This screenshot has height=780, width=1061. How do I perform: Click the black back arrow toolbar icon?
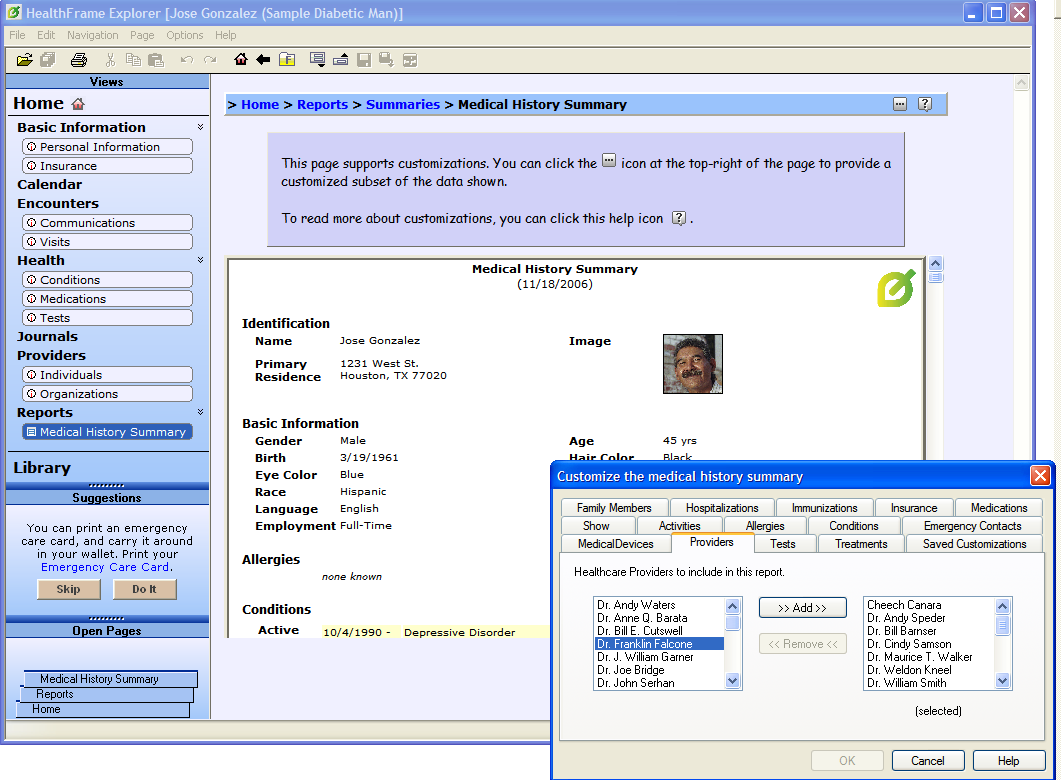[263, 60]
